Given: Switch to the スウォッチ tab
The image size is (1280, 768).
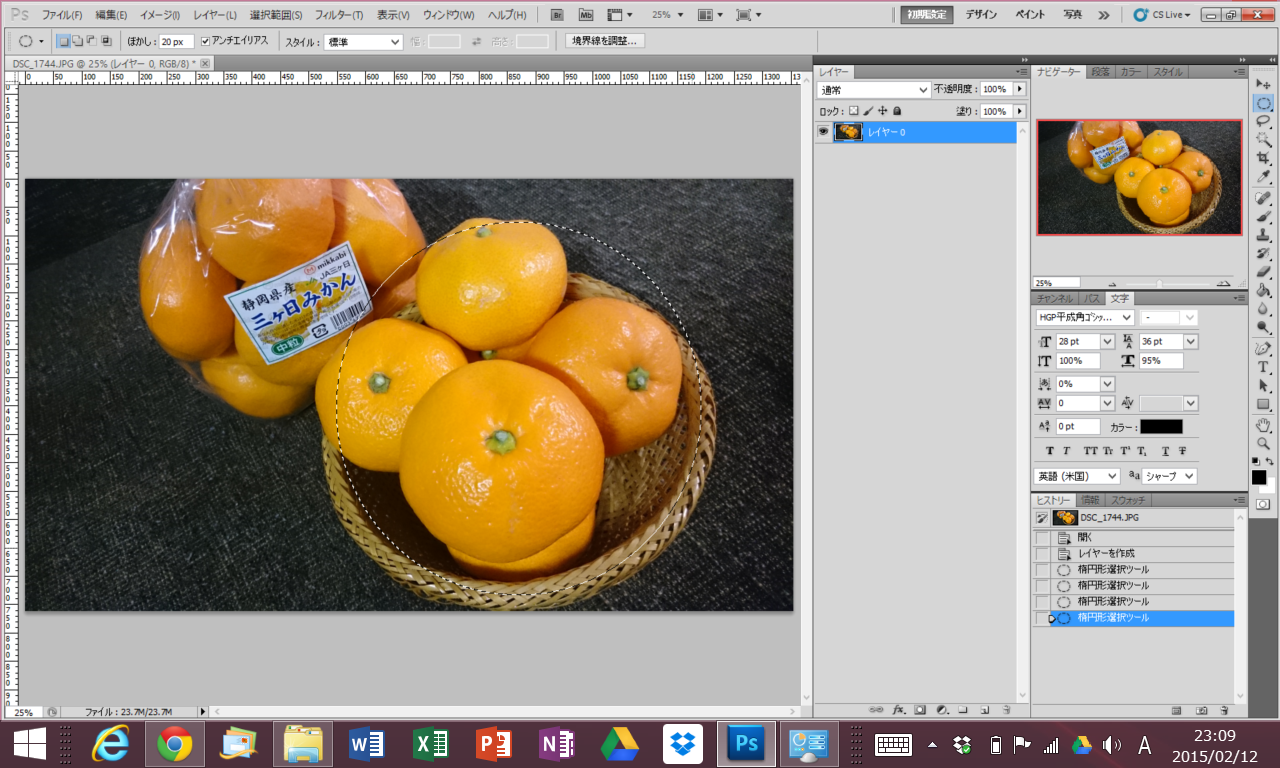Looking at the screenshot, I should pyautogui.click(x=1129, y=499).
